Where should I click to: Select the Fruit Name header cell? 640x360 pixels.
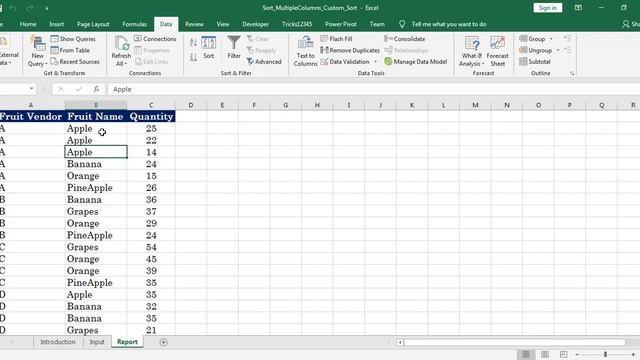point(96,116)
